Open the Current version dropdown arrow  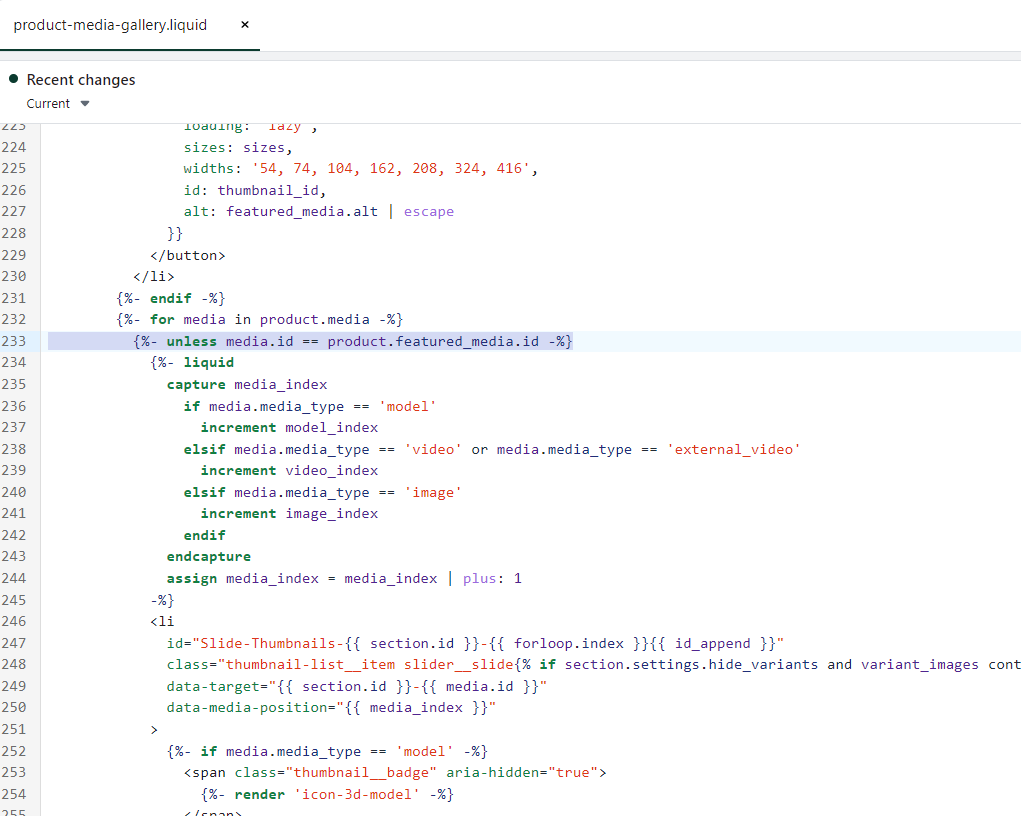click(x=85, y=104)
